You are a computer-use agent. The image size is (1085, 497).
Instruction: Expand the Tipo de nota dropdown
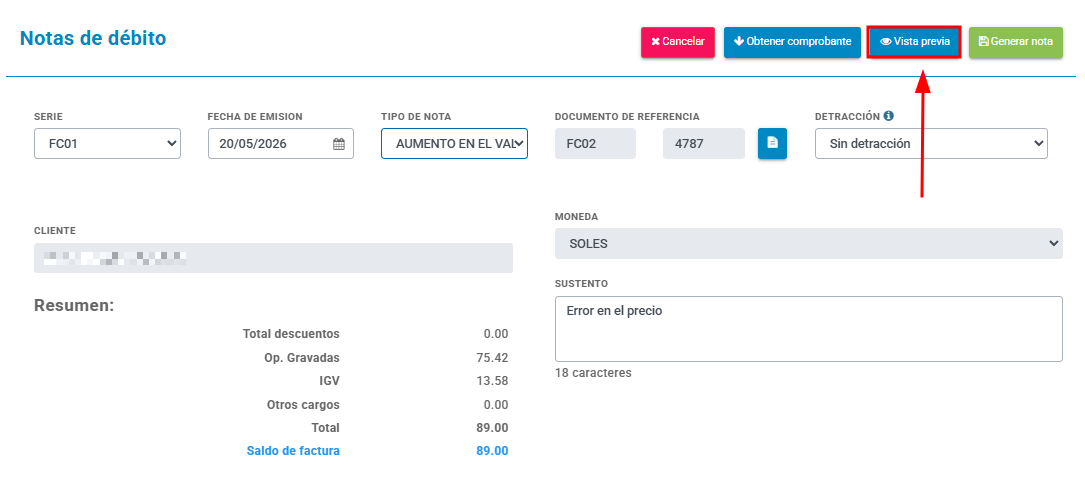coord(454,144)
